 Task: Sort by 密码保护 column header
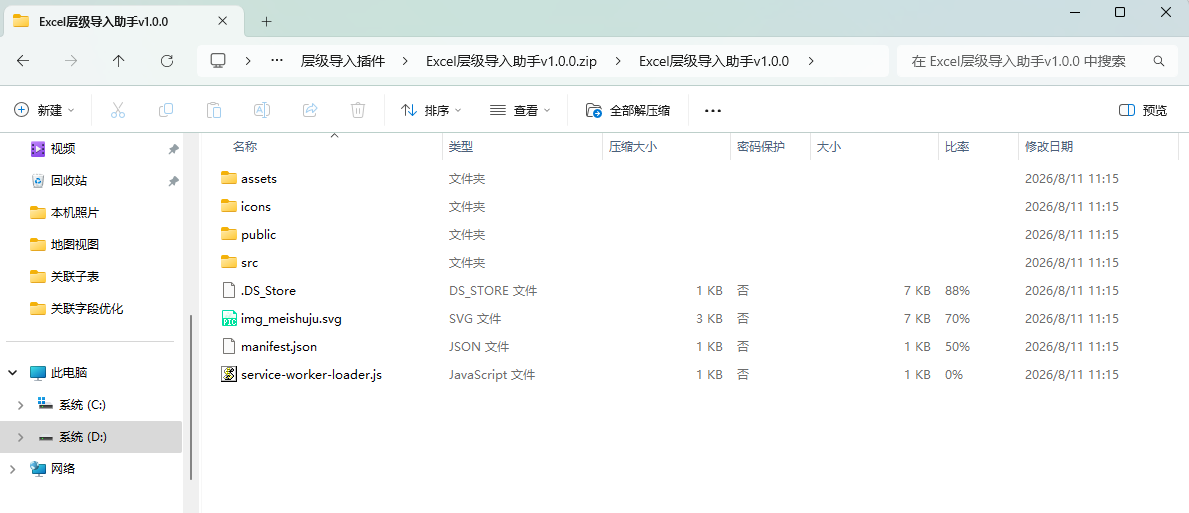click(761, 147)
